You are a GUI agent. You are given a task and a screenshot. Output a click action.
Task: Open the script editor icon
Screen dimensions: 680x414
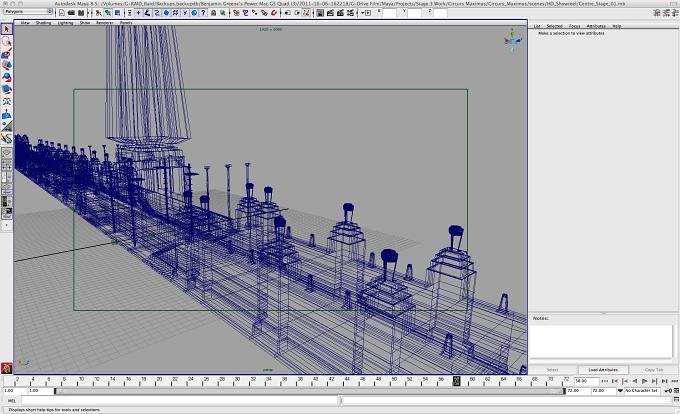click(x=676, y=399)
